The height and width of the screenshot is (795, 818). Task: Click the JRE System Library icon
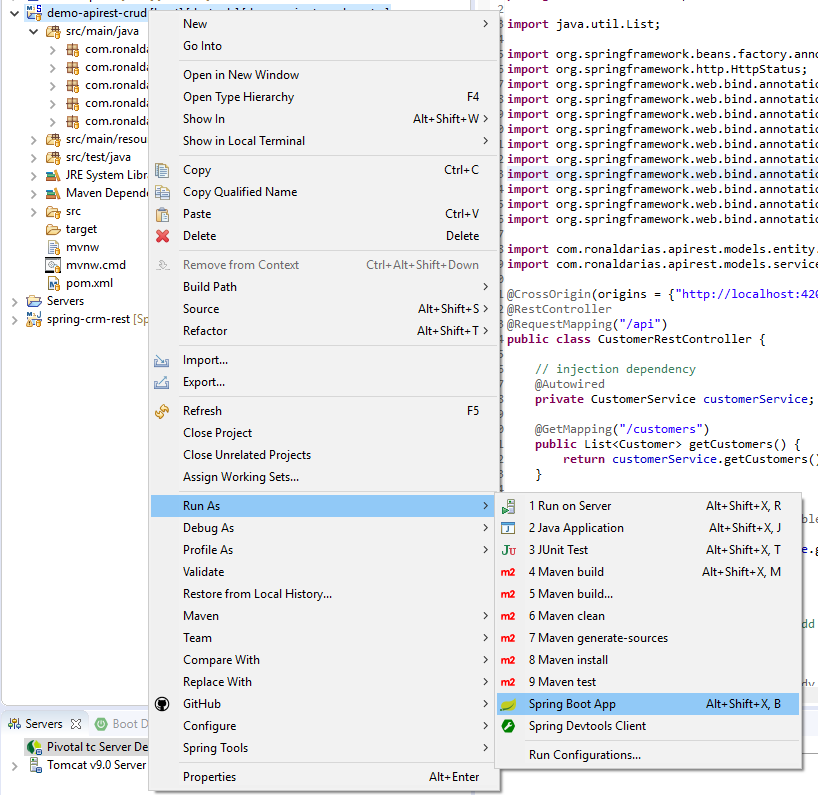click(x=53, y=175)
